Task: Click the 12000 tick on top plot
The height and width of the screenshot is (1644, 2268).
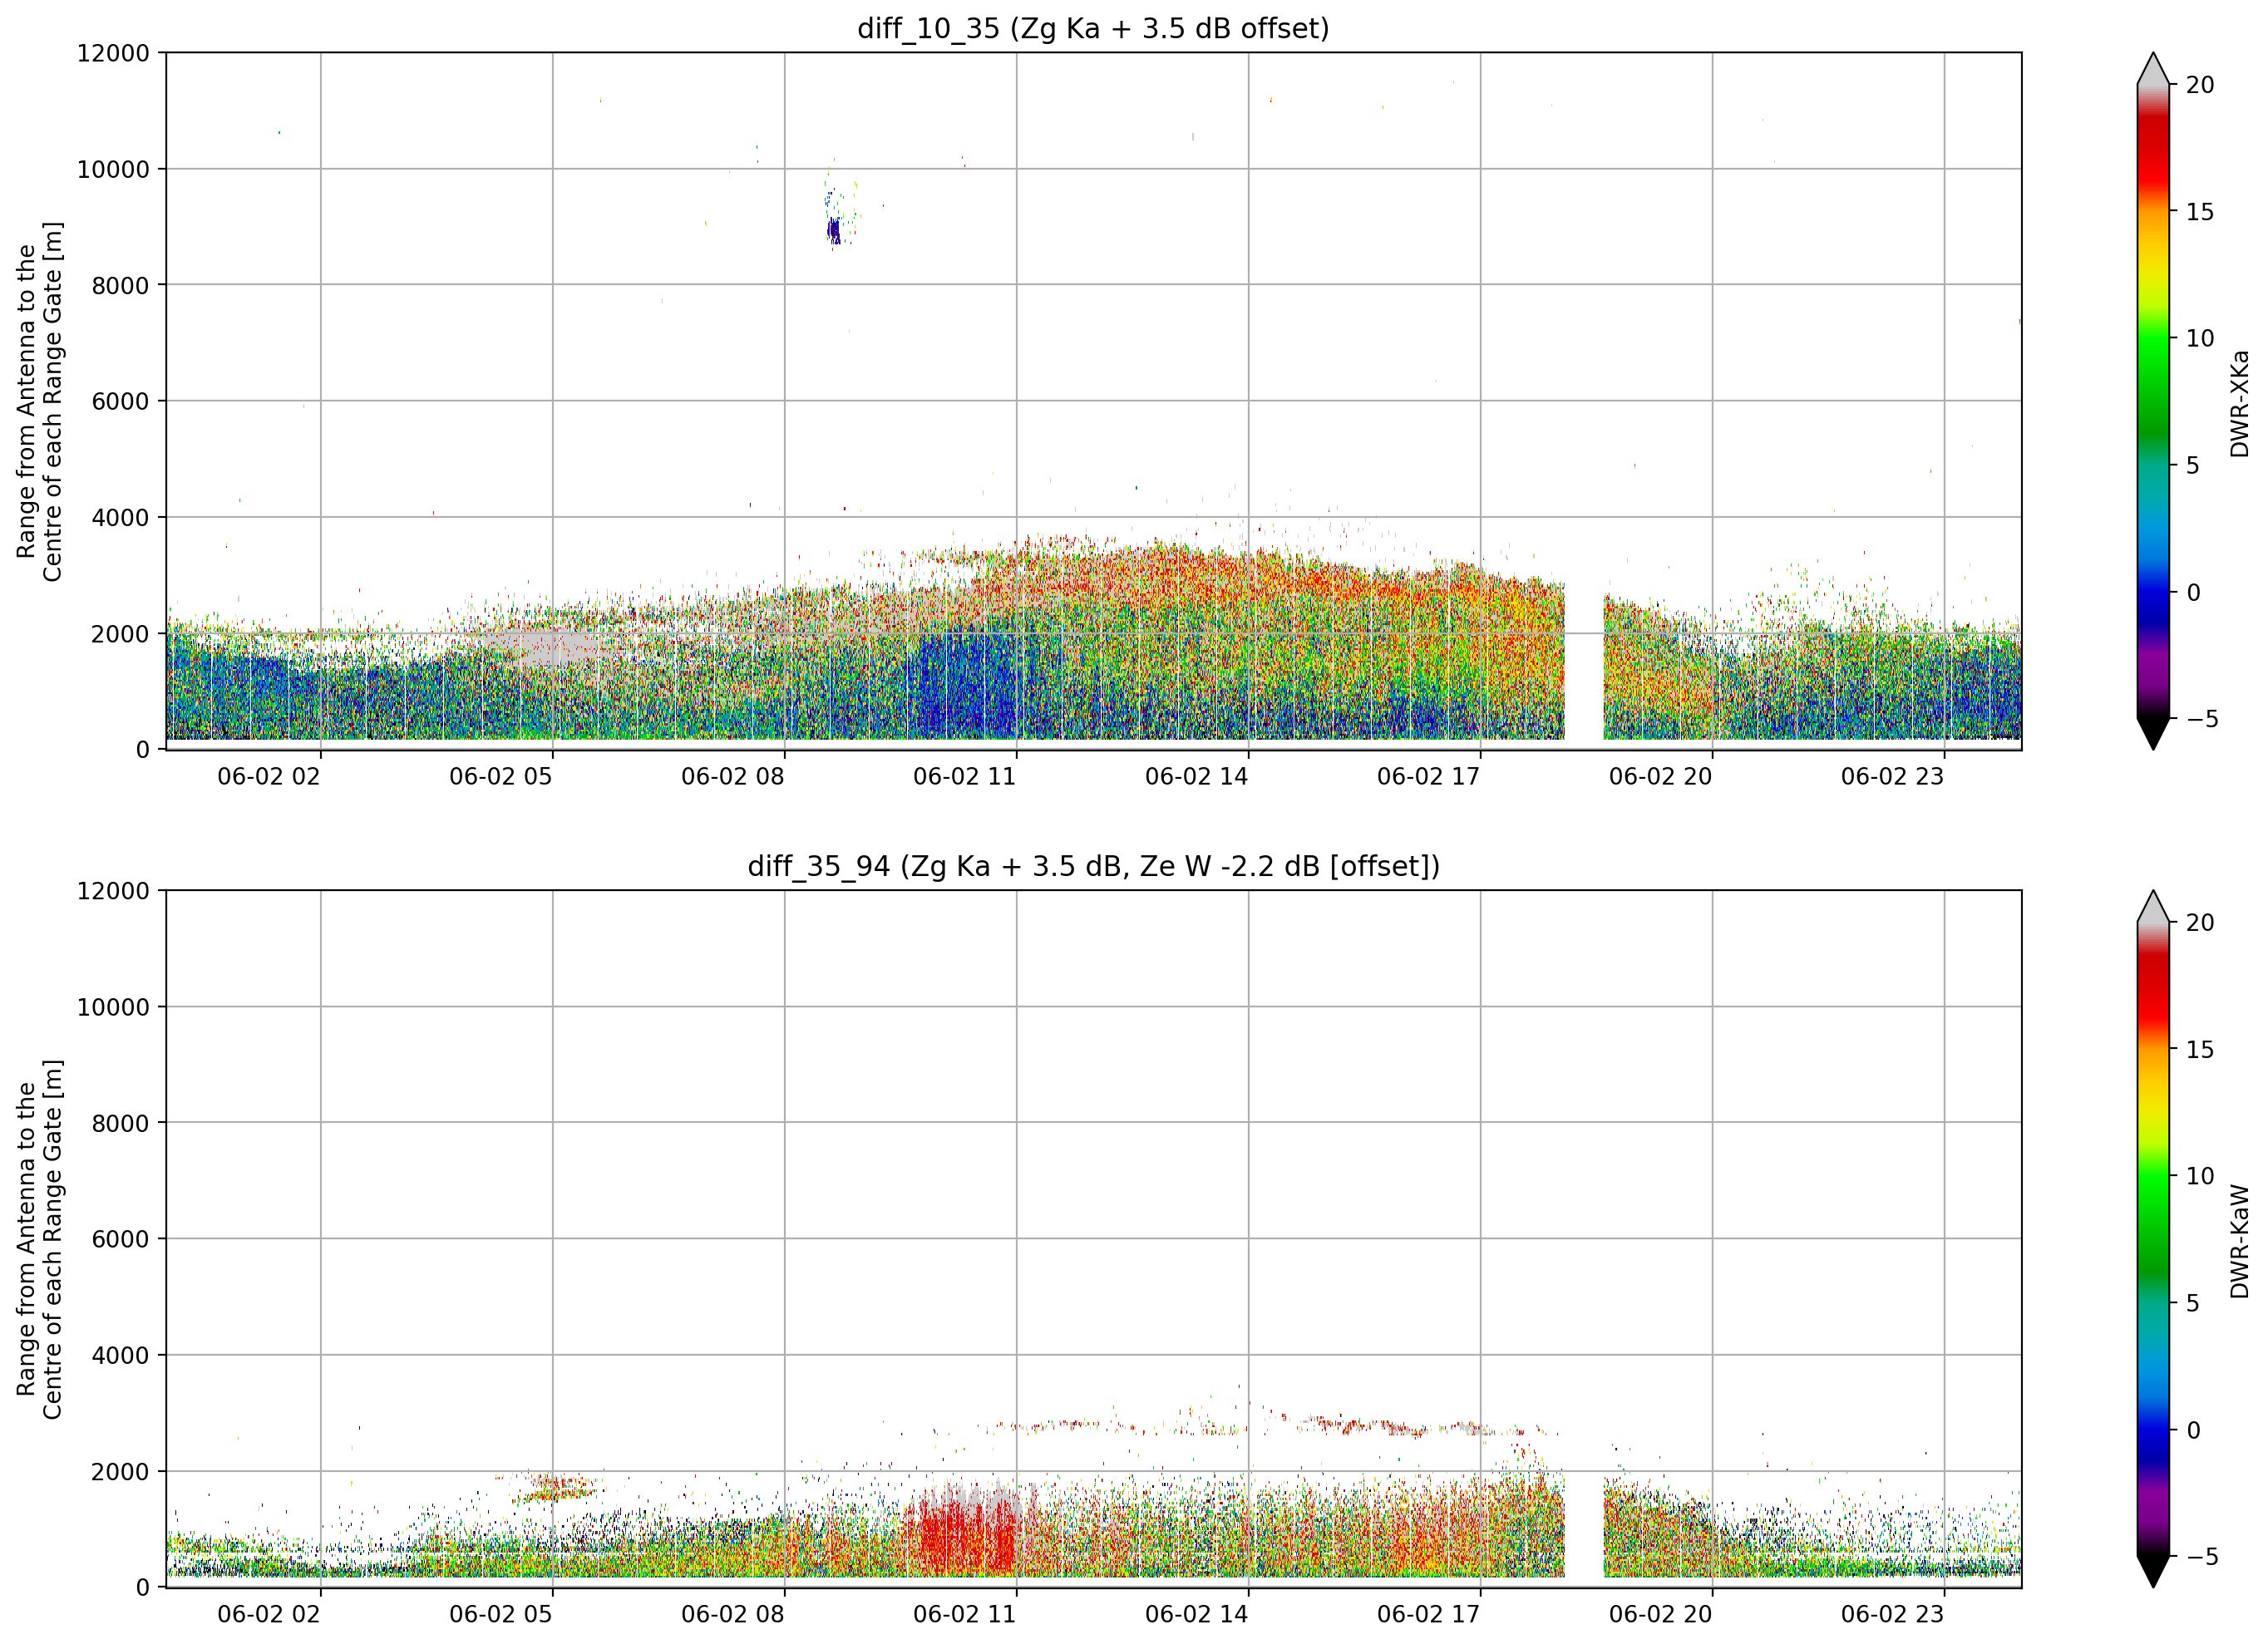Action: tap(113, 53)
